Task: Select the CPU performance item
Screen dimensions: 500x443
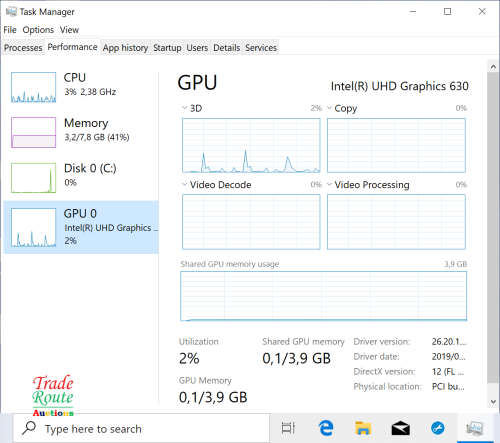Action: tap(81, 87)
